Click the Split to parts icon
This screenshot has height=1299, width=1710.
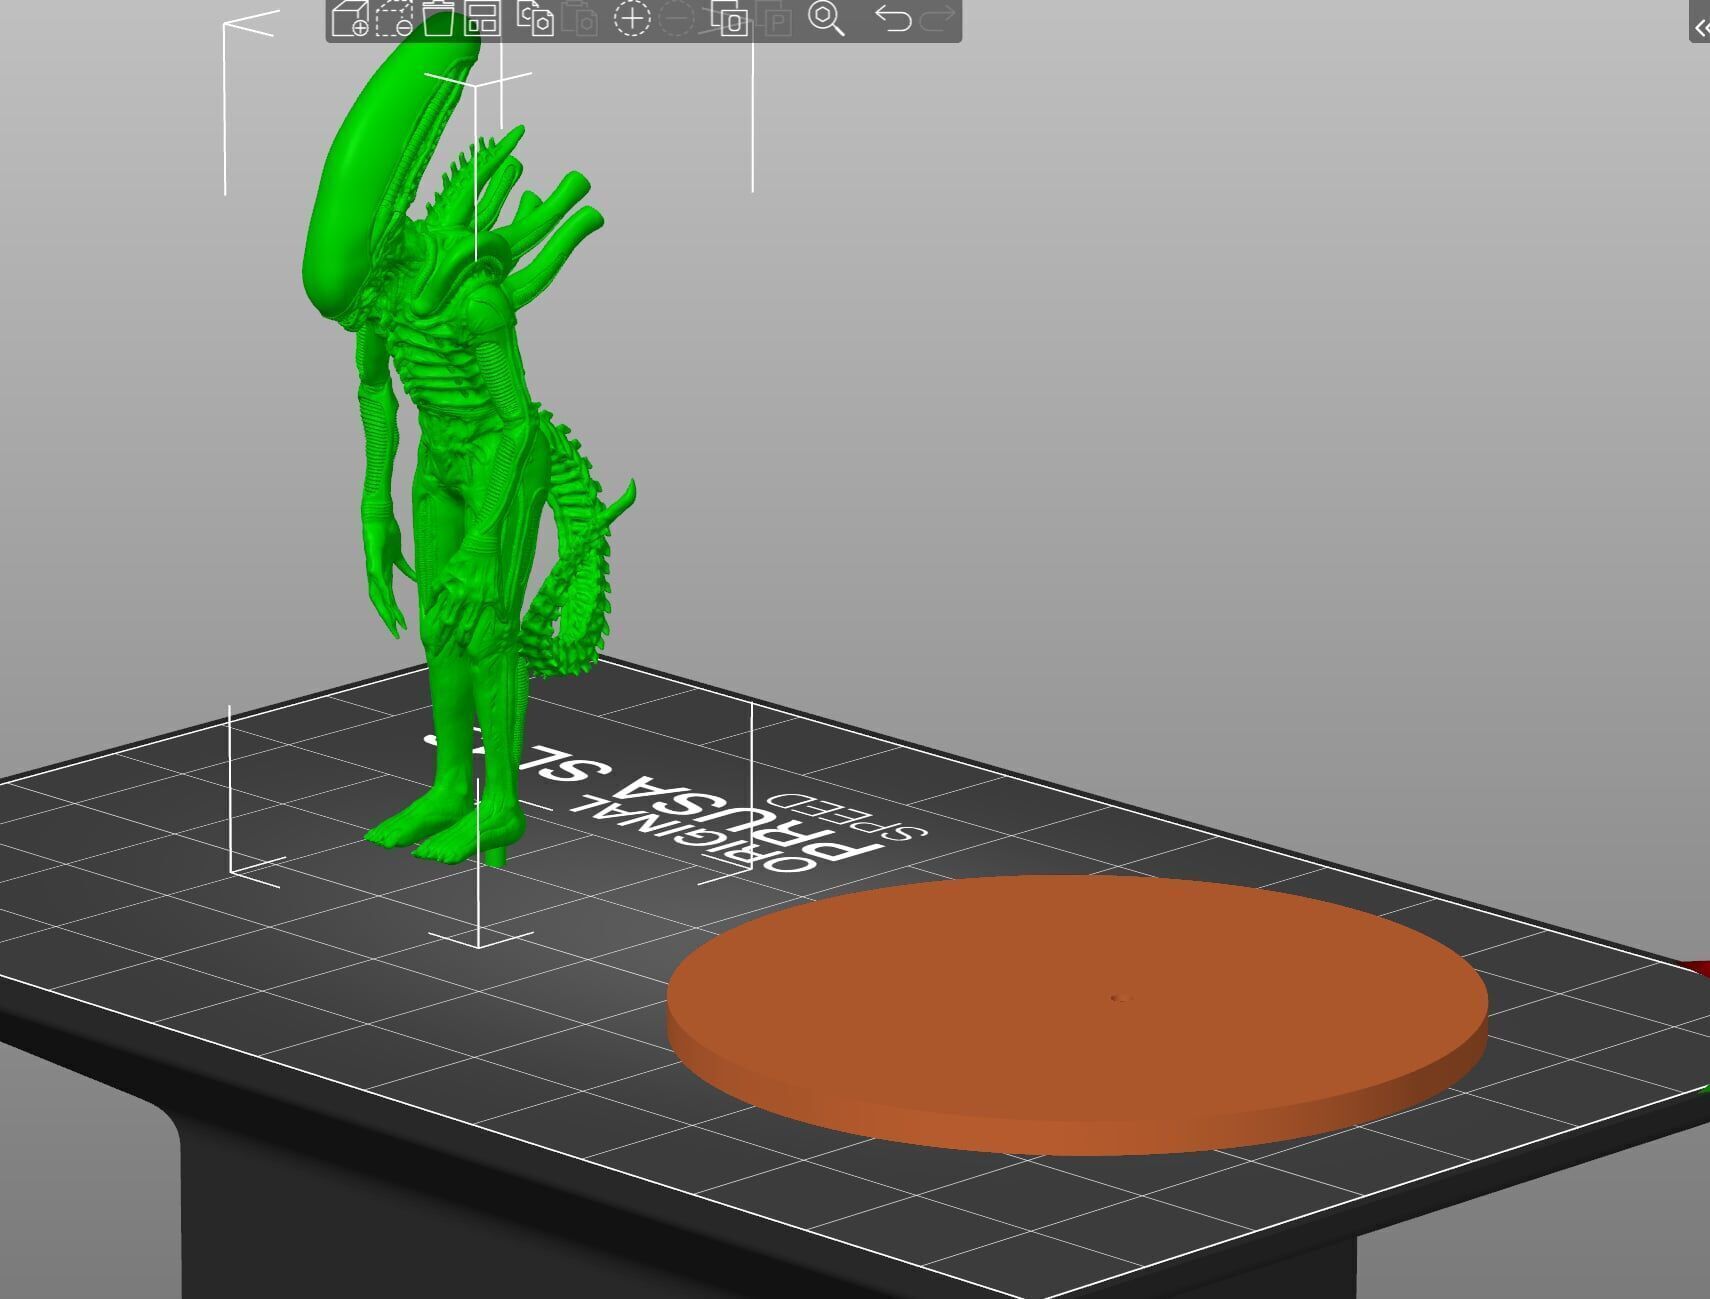point(773,18)
